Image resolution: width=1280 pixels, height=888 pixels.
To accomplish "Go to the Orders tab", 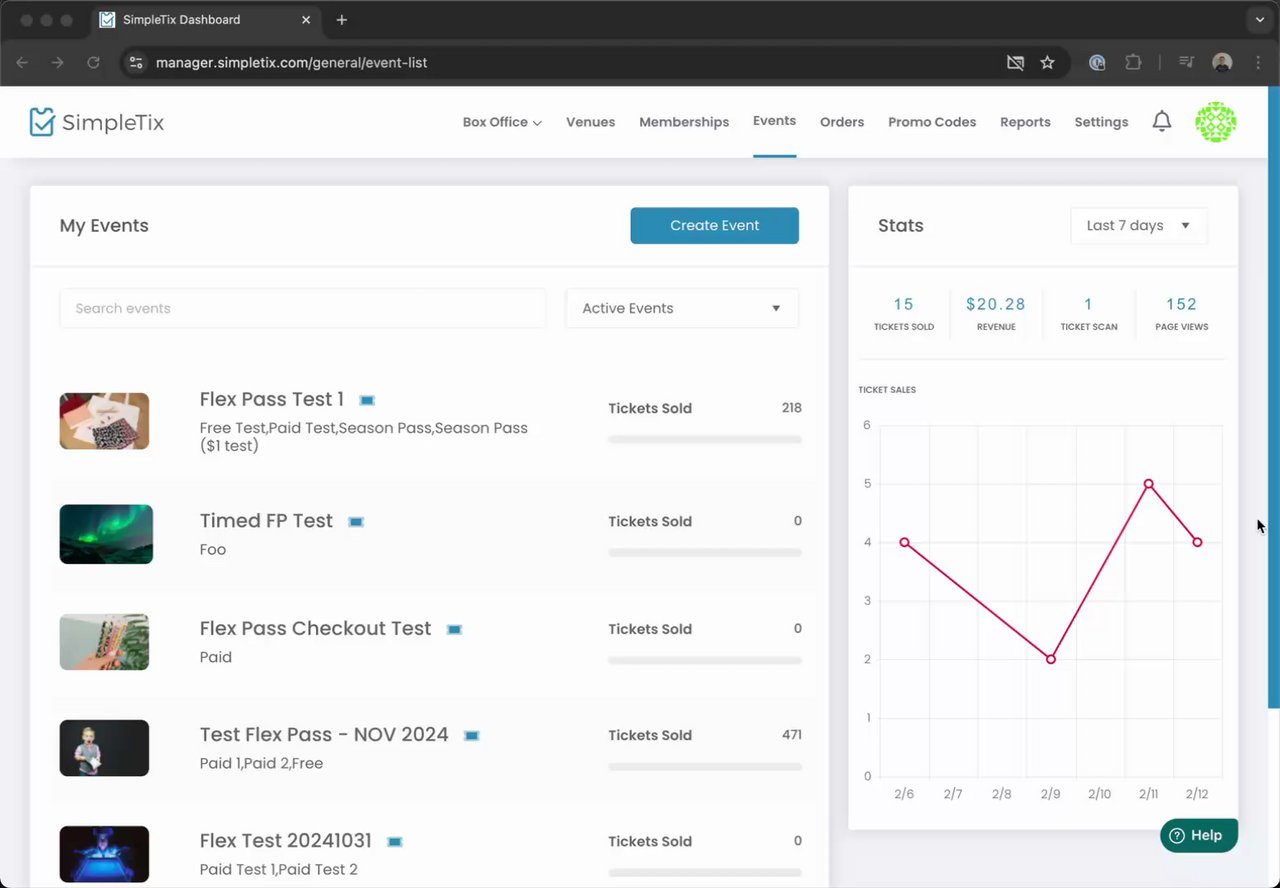I will (x=842, y=122).
